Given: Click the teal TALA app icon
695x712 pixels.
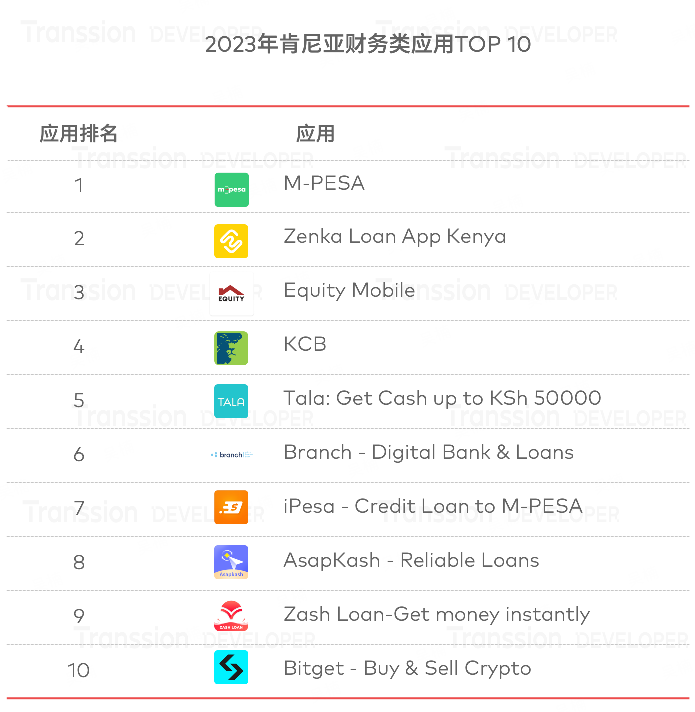Looking at the screenshot, I should pos(231,401).
